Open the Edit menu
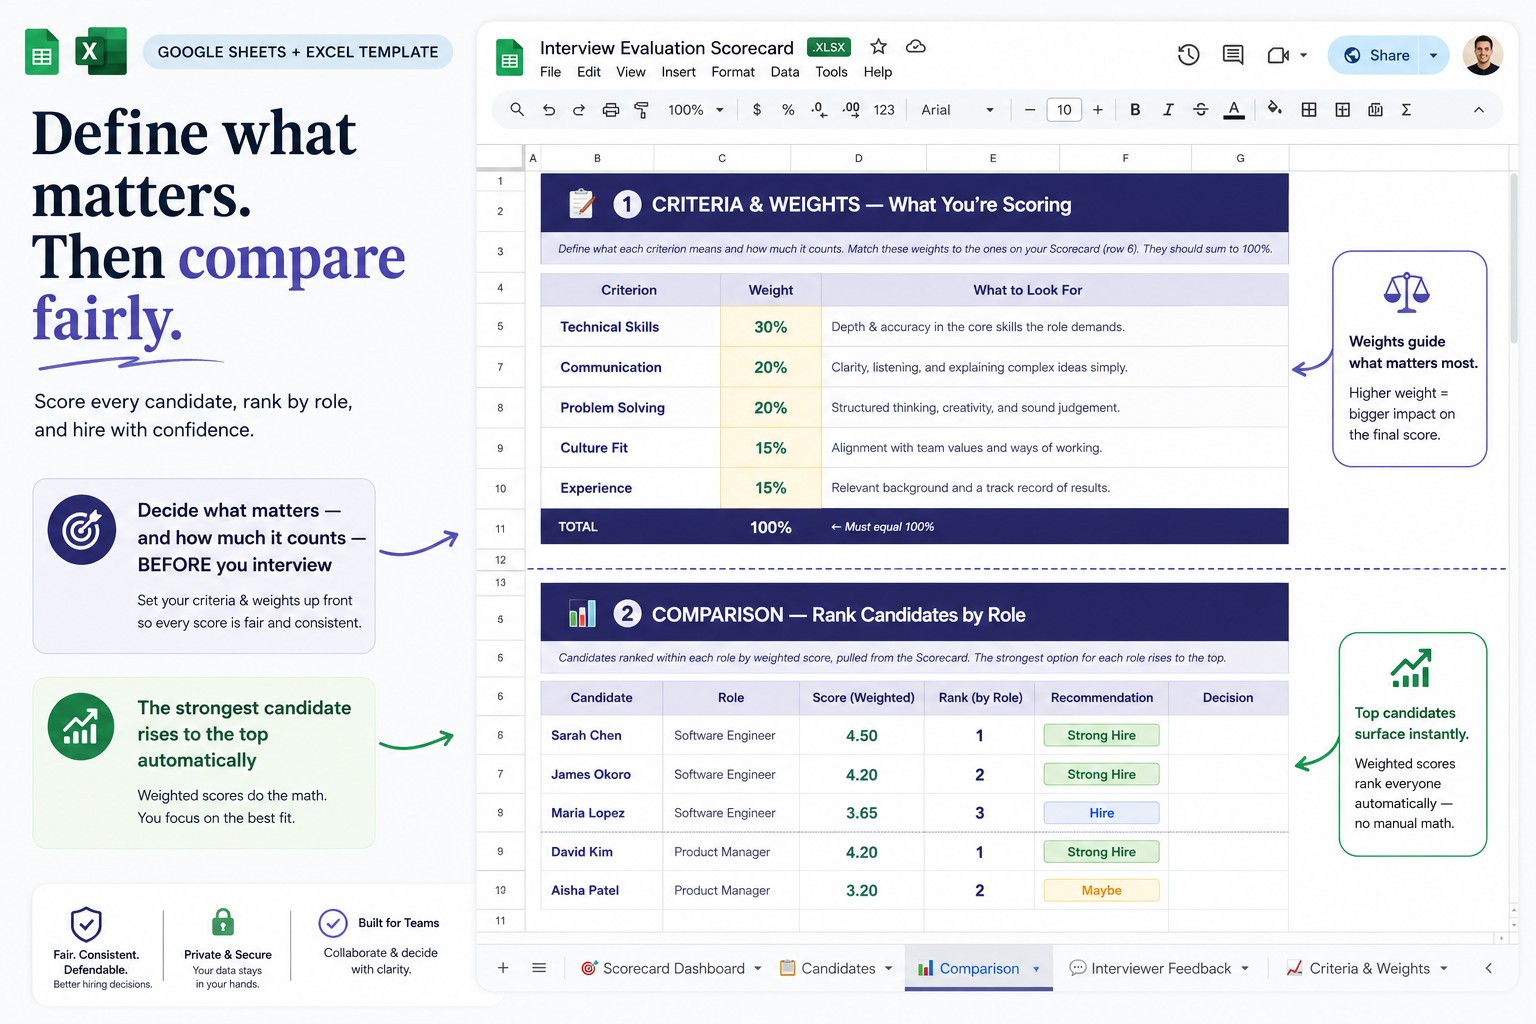Screen dimensions: 1536x1024 tap(589, 72)
